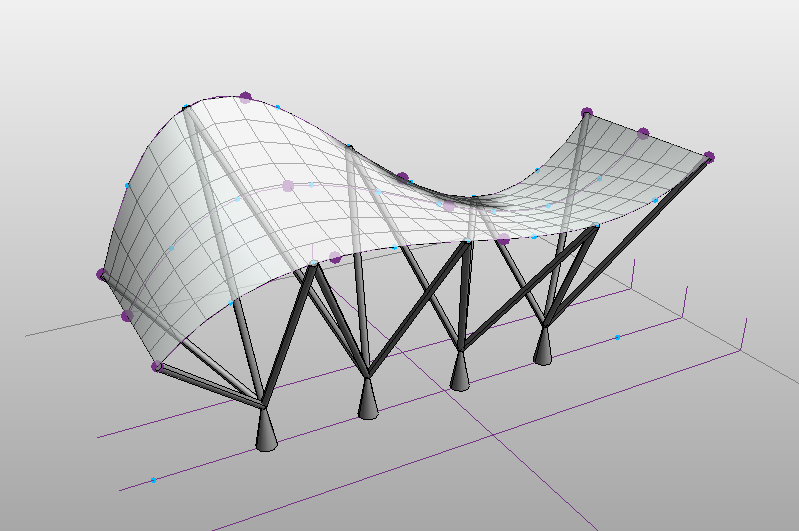Select the purple point atop the arch crest

click(246, 97)
